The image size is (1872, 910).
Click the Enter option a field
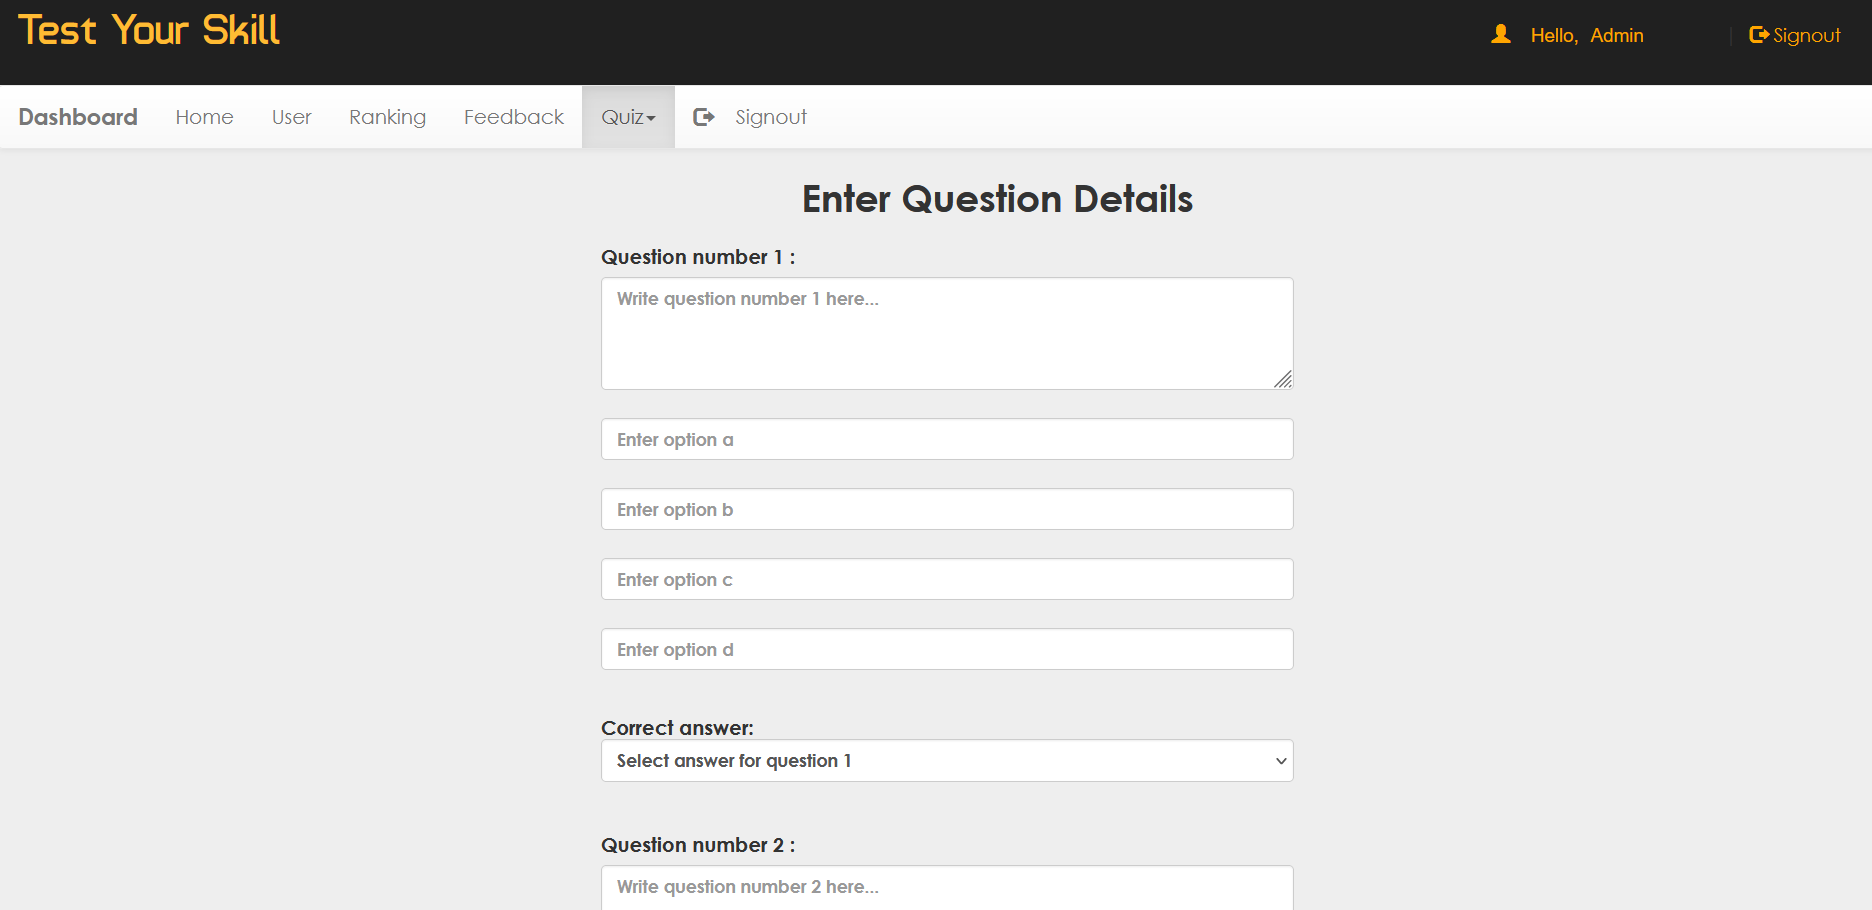pyautogui.click(x=946, y=440)
